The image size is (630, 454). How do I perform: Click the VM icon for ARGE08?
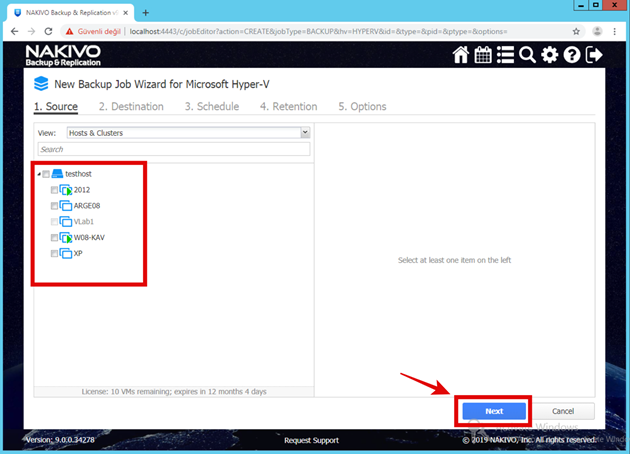click(66, 205)
